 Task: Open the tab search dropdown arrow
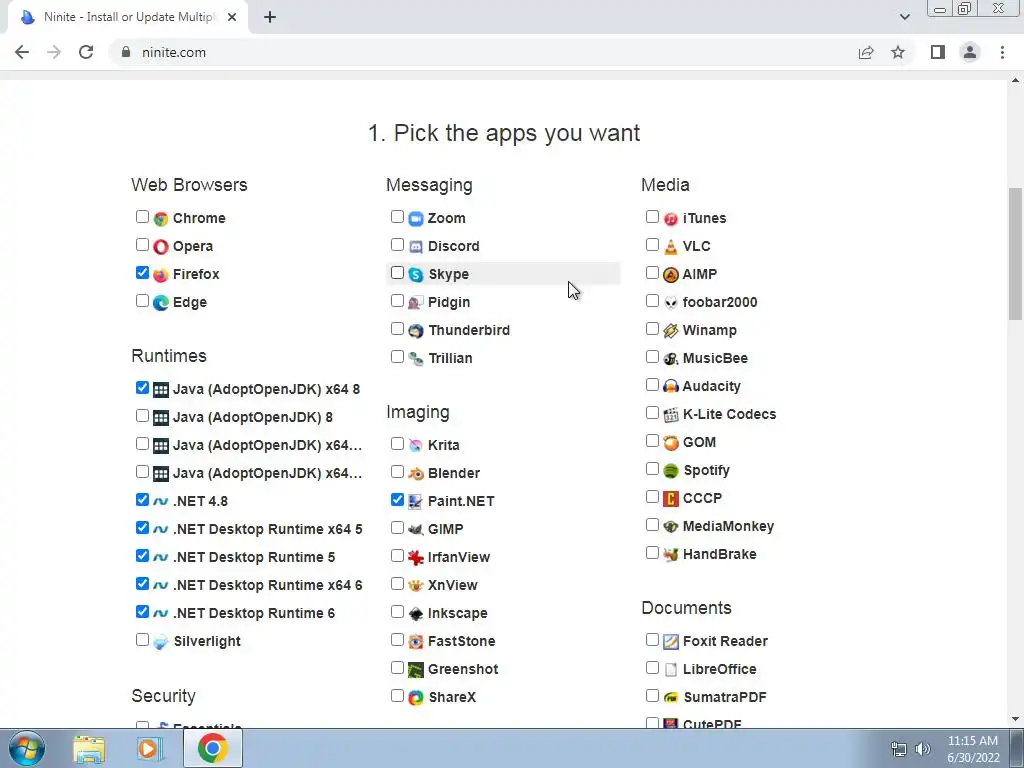[904, 17]
